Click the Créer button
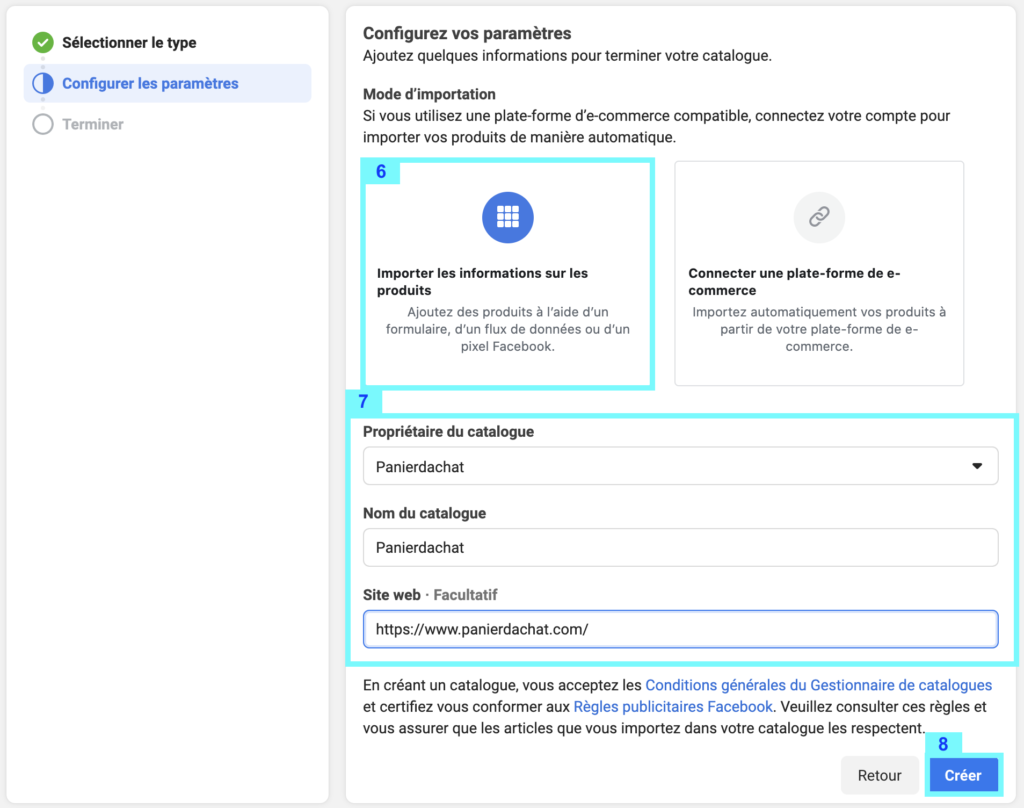The height and width of the screenshot is (808, 1024). pos(963,775)
